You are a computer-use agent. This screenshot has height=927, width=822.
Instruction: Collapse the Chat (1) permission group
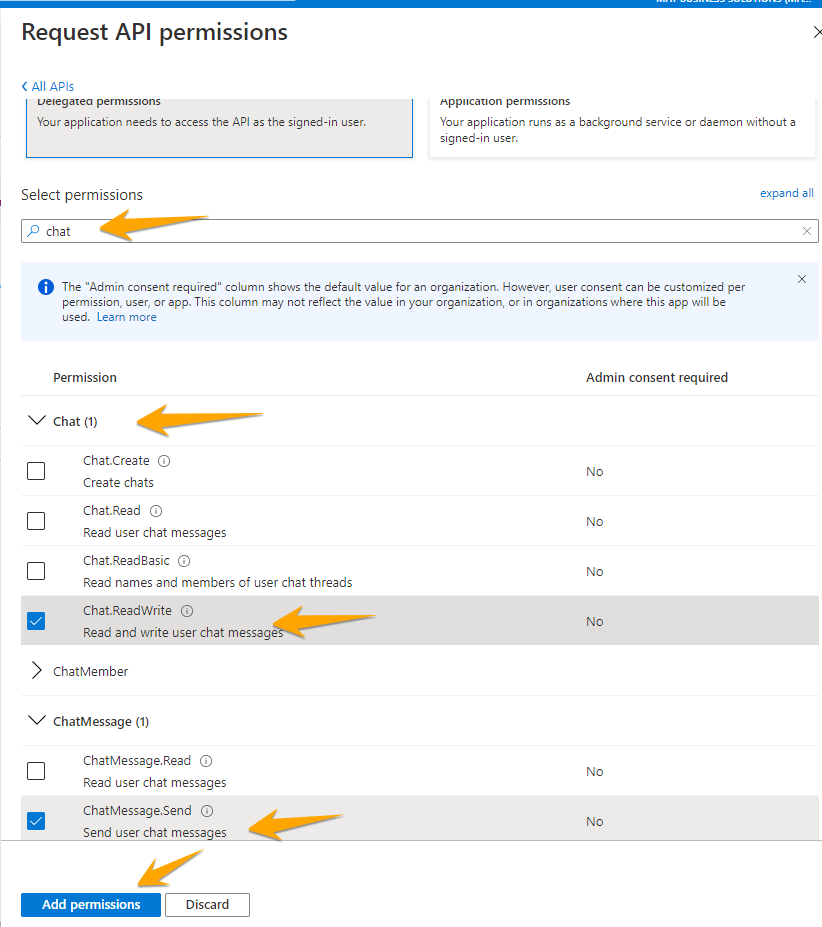pos(37,421)
